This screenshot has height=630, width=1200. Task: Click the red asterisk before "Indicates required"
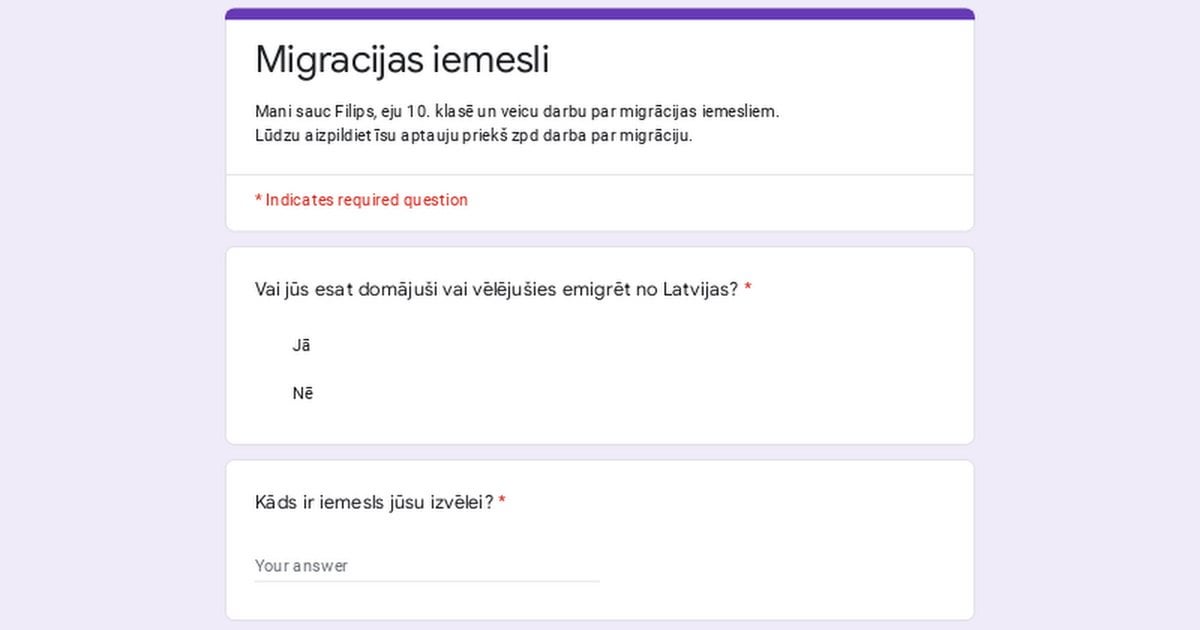click(x=258, y=200)
